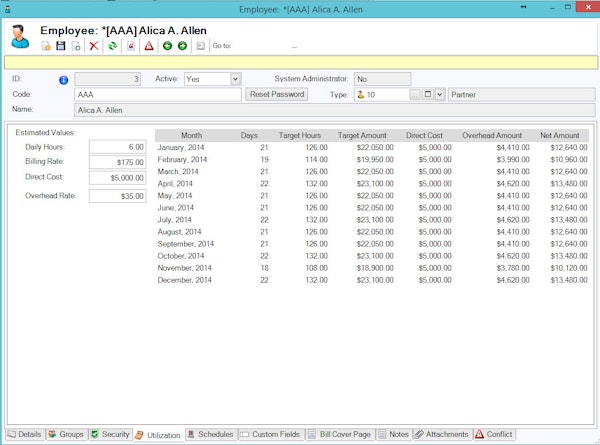Click the New record toolbar icon
The width and height of the screenshot is (600, 445).
tap(46, 46)
